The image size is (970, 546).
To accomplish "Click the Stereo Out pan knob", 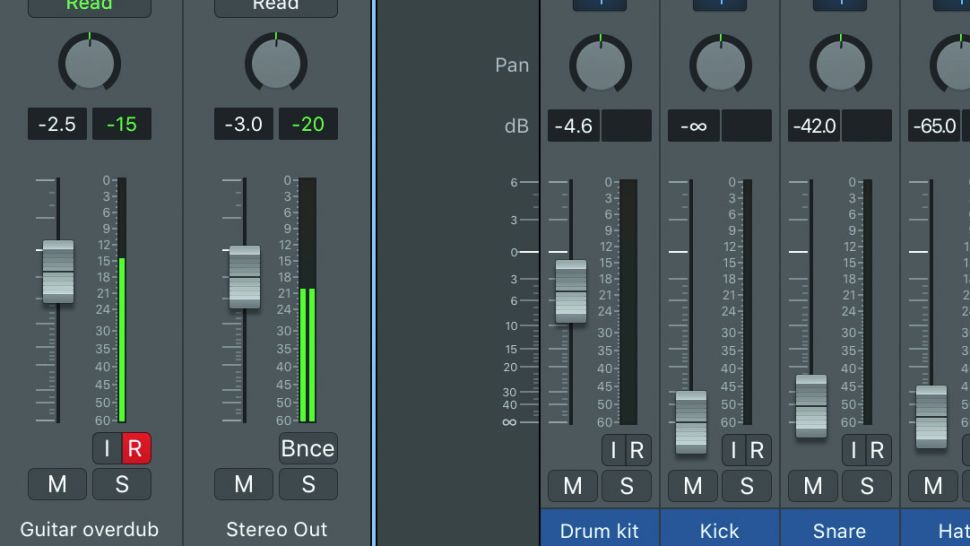I will tap(276, 63).
